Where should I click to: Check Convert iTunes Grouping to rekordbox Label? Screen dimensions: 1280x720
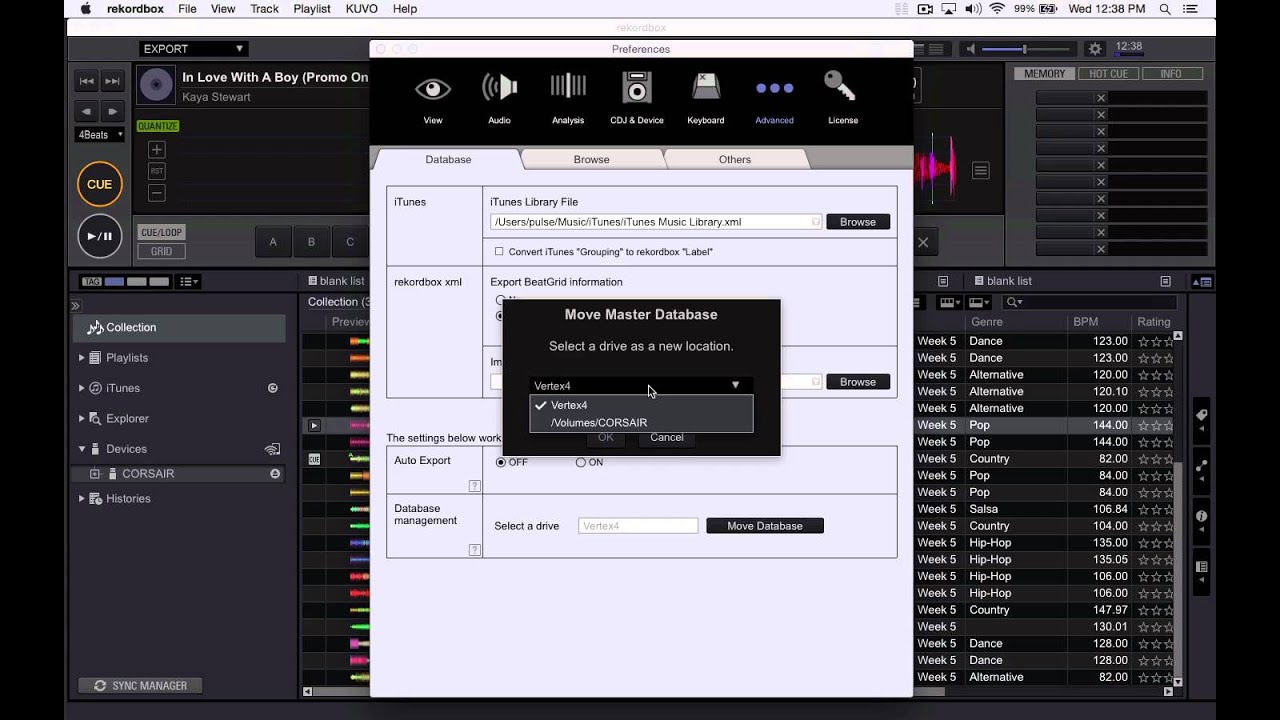(x=499, y=252)
